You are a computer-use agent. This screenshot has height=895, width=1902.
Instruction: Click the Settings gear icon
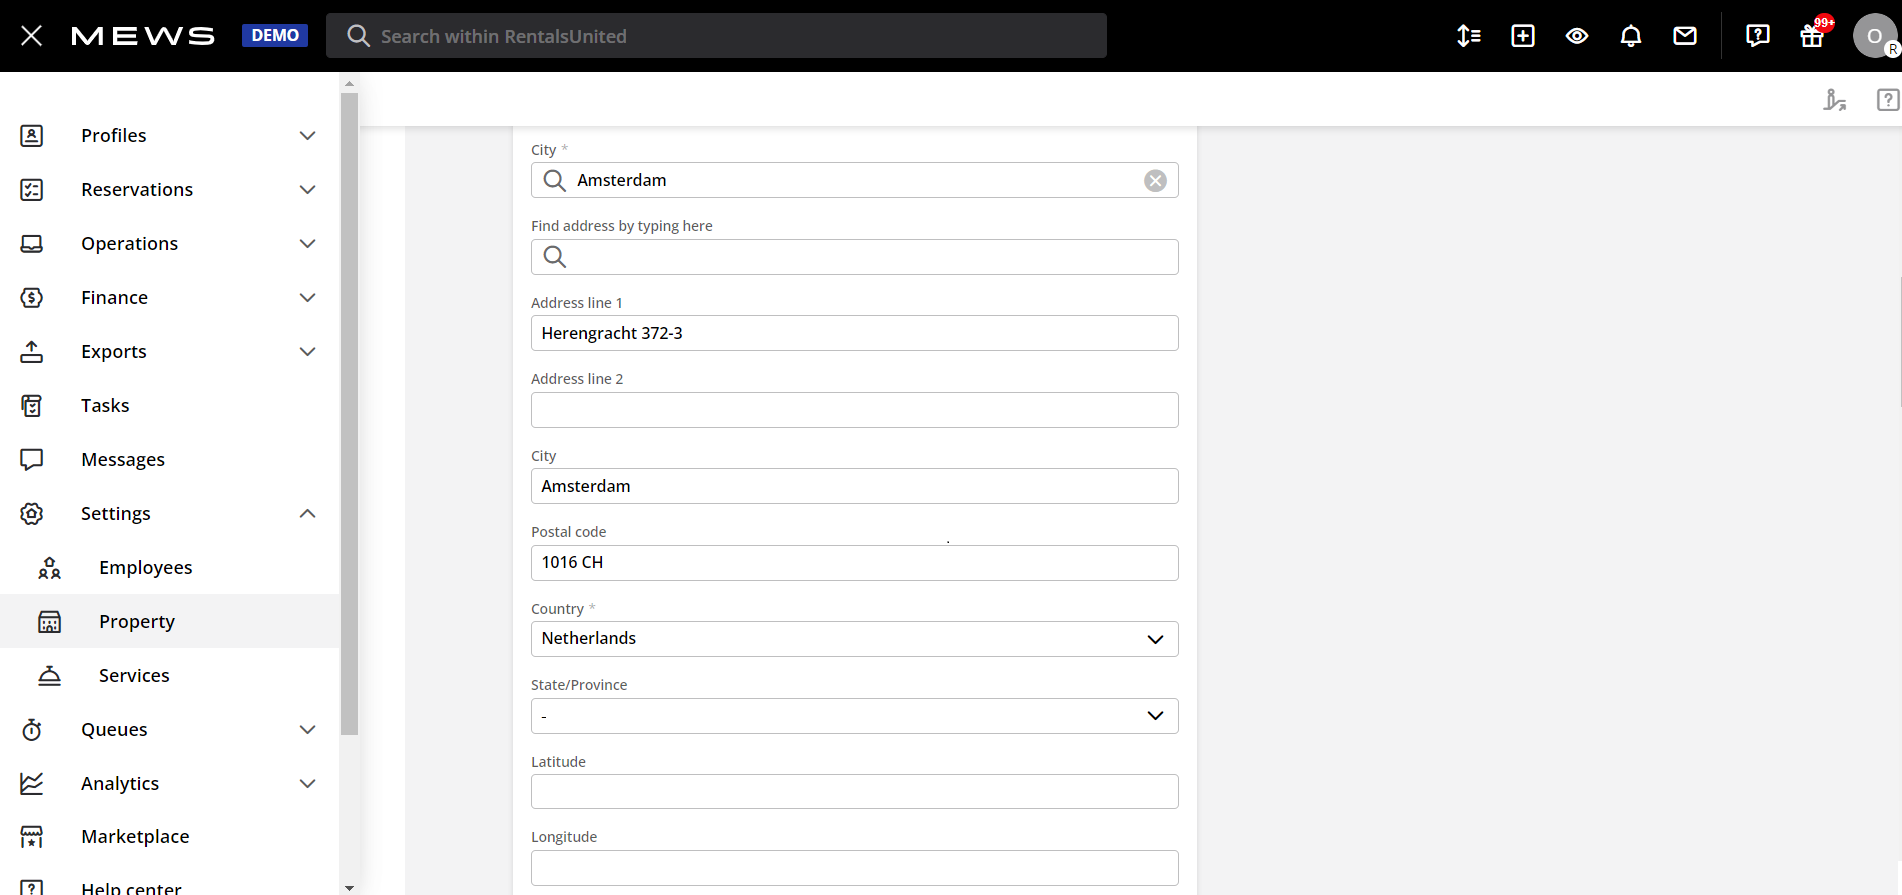(32, 513)
